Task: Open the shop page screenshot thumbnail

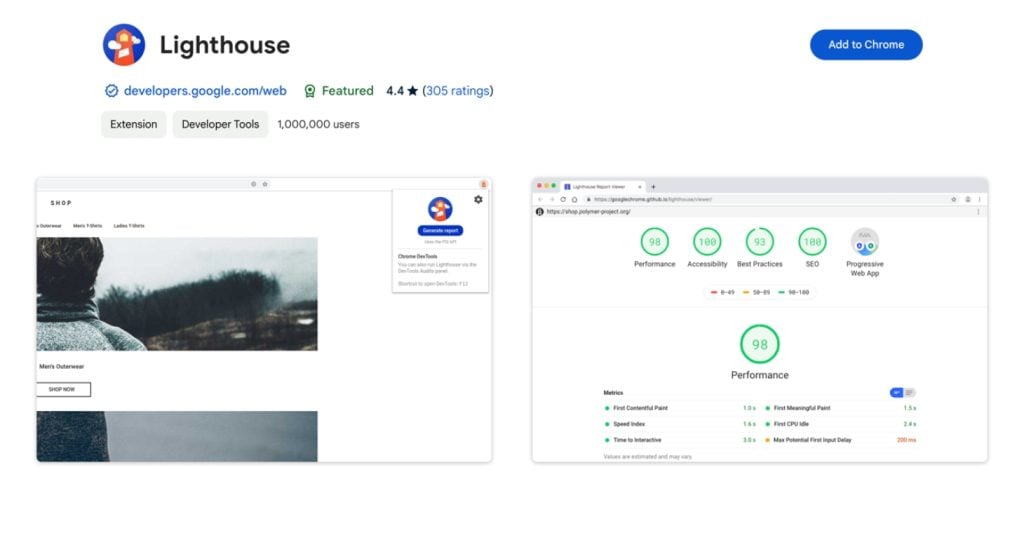Action: click(x=264, y=319)
